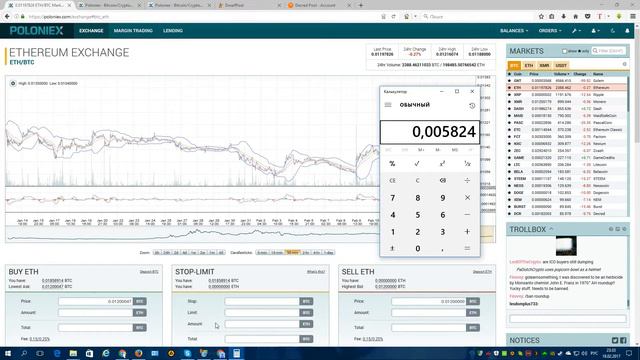The image size is (640, 360).
Task: Open the user account menu in header
Action: click(595, 31)
